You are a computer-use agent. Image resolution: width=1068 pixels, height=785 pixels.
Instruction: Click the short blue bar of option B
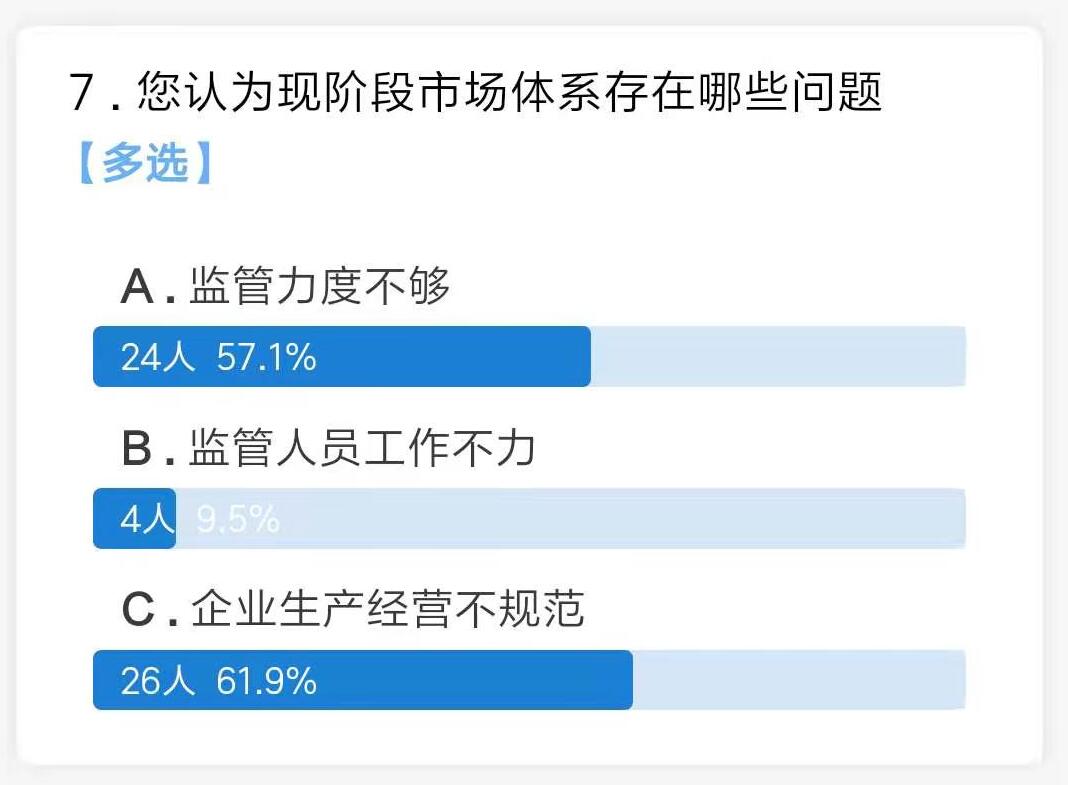coord(134,518)
